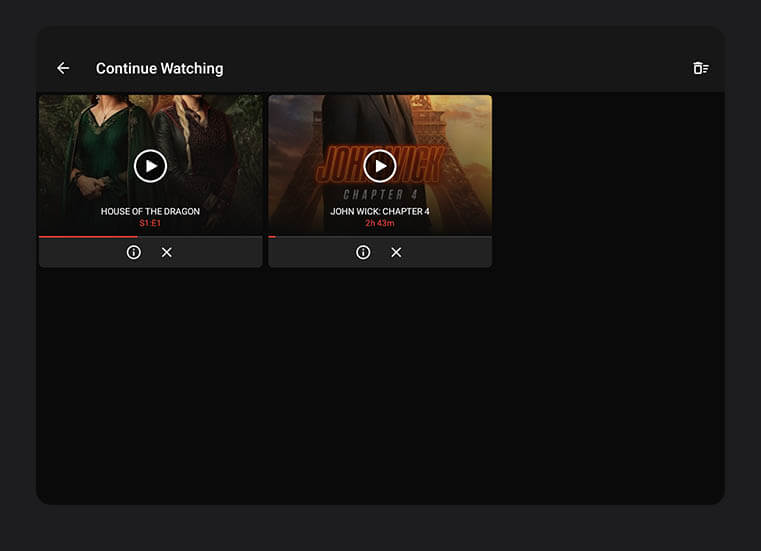Image resolution: width=761 pixels, height=551 pixels.
Task: Click John Wick progress bar
Action: pyautogui.click(x=380, y=236)
